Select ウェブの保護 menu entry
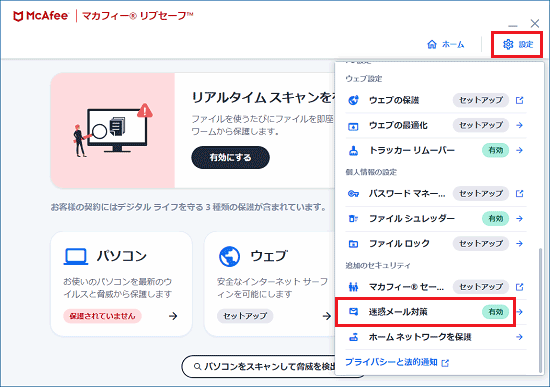 tap(436, 100)
